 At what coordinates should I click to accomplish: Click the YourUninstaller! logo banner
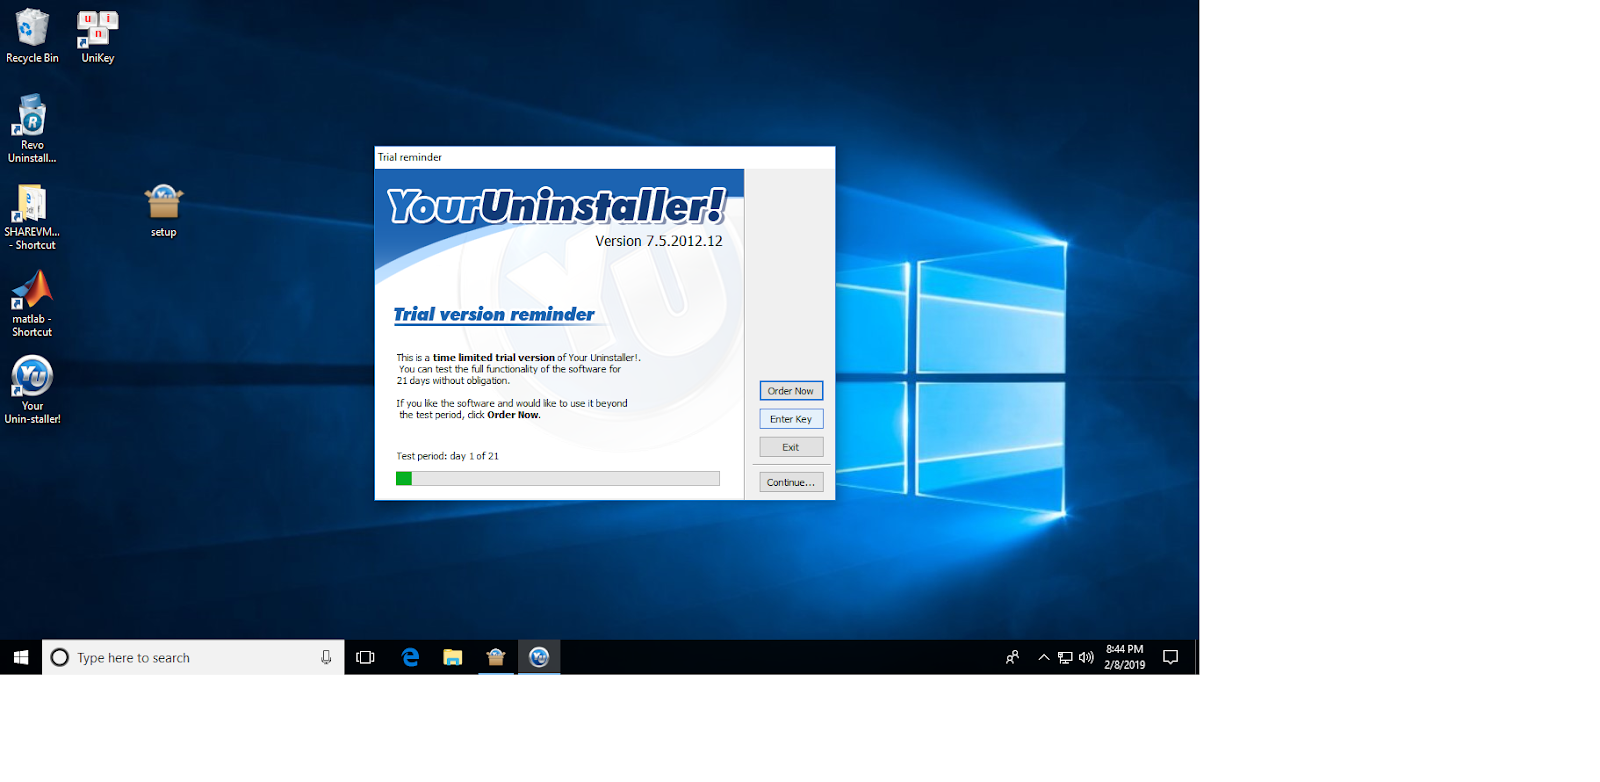(556, 206)
